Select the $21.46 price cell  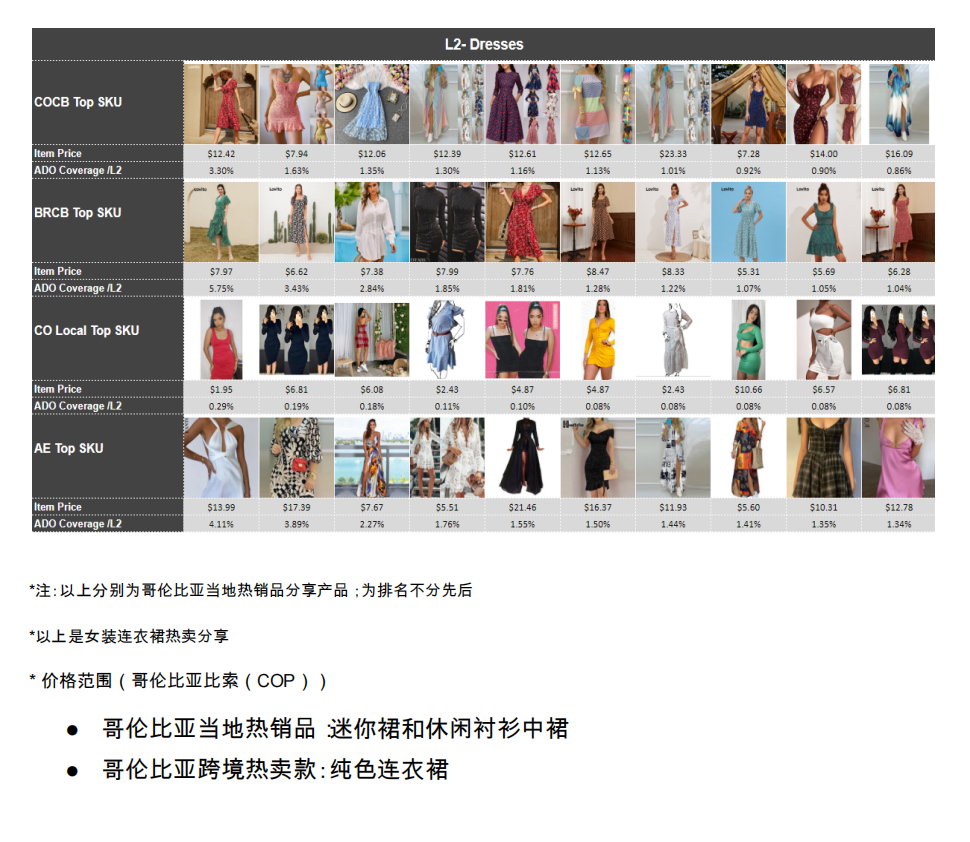coord(522,508)
